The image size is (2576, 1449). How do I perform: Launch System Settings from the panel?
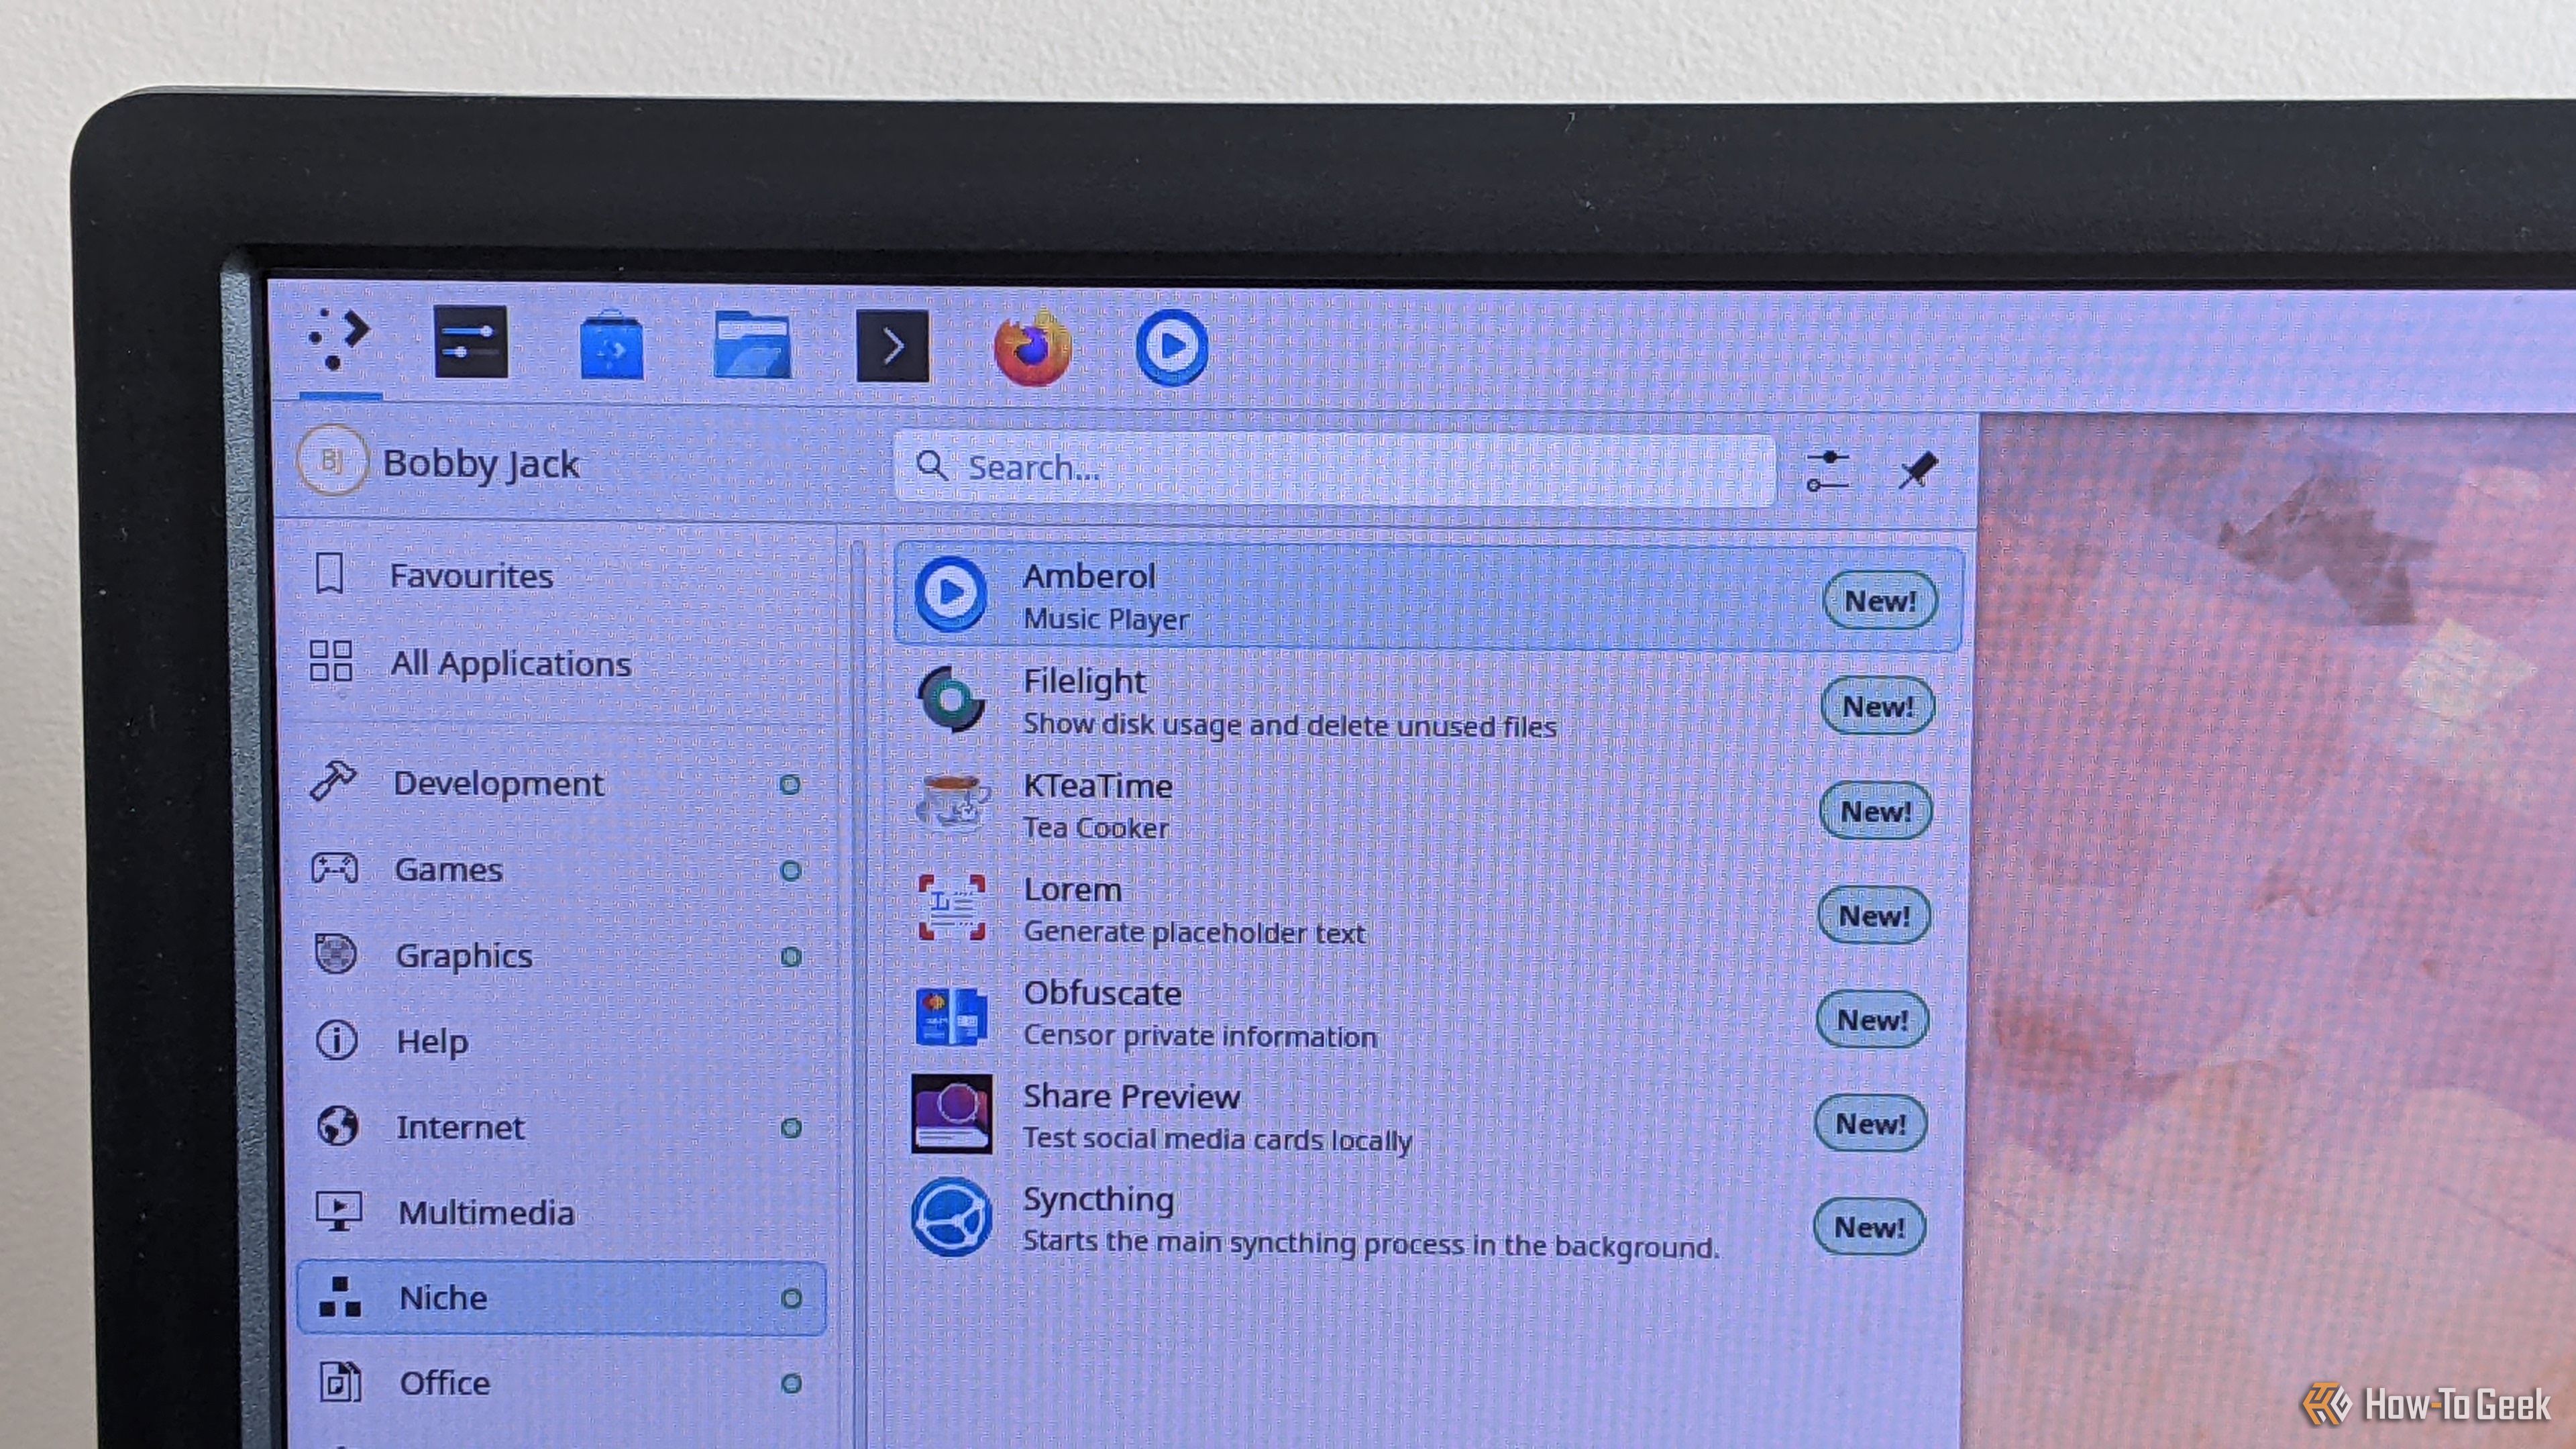(x=471, y=342)
